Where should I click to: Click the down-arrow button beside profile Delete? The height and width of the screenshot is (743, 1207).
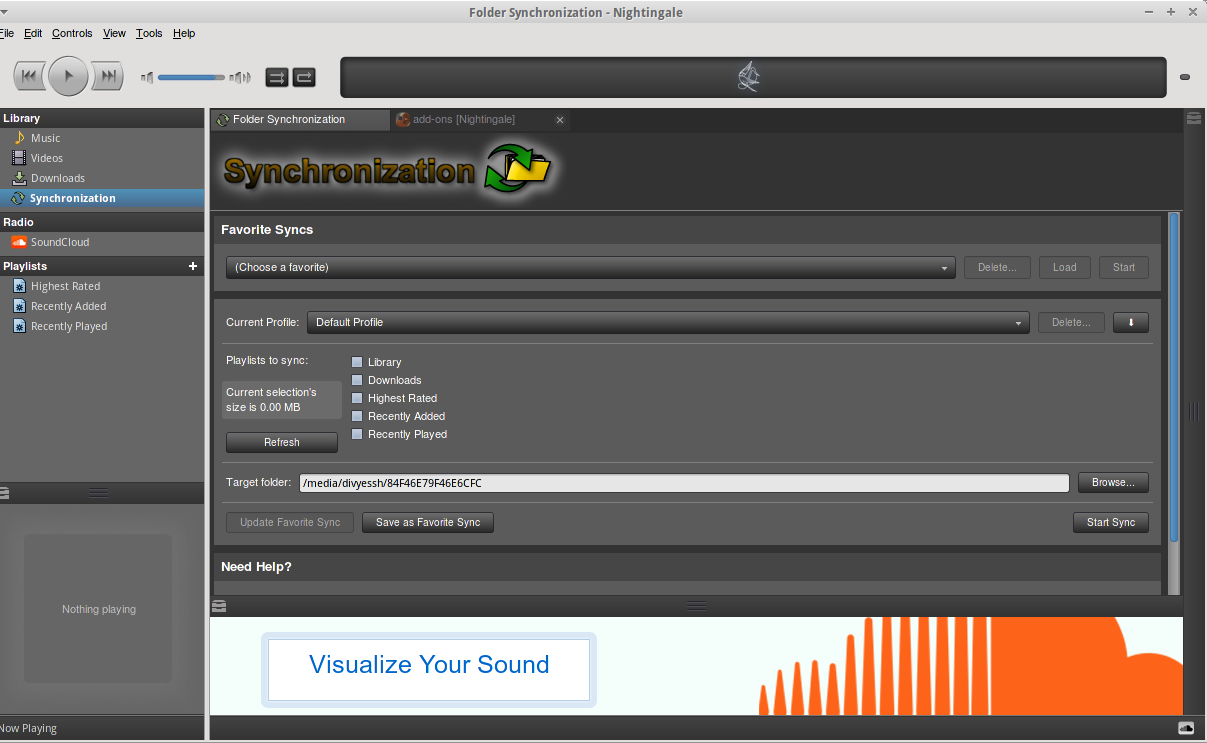[x=1131, y=322]
